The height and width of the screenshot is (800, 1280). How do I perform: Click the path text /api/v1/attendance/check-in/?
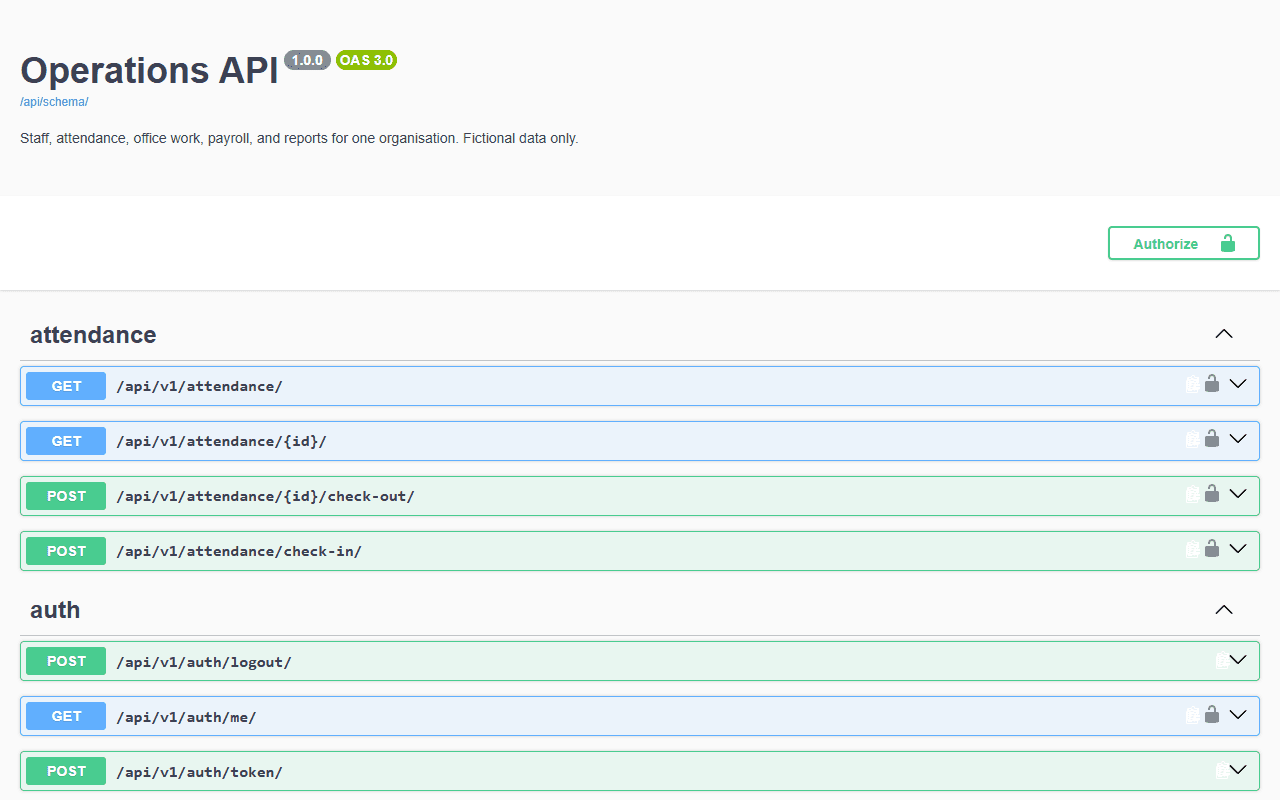239,551
